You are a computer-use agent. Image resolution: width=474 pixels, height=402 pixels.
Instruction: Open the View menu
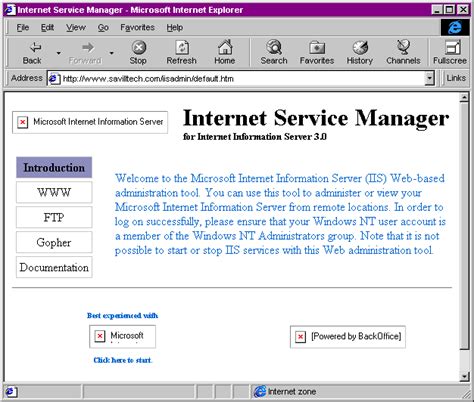(x=76, y=27)
